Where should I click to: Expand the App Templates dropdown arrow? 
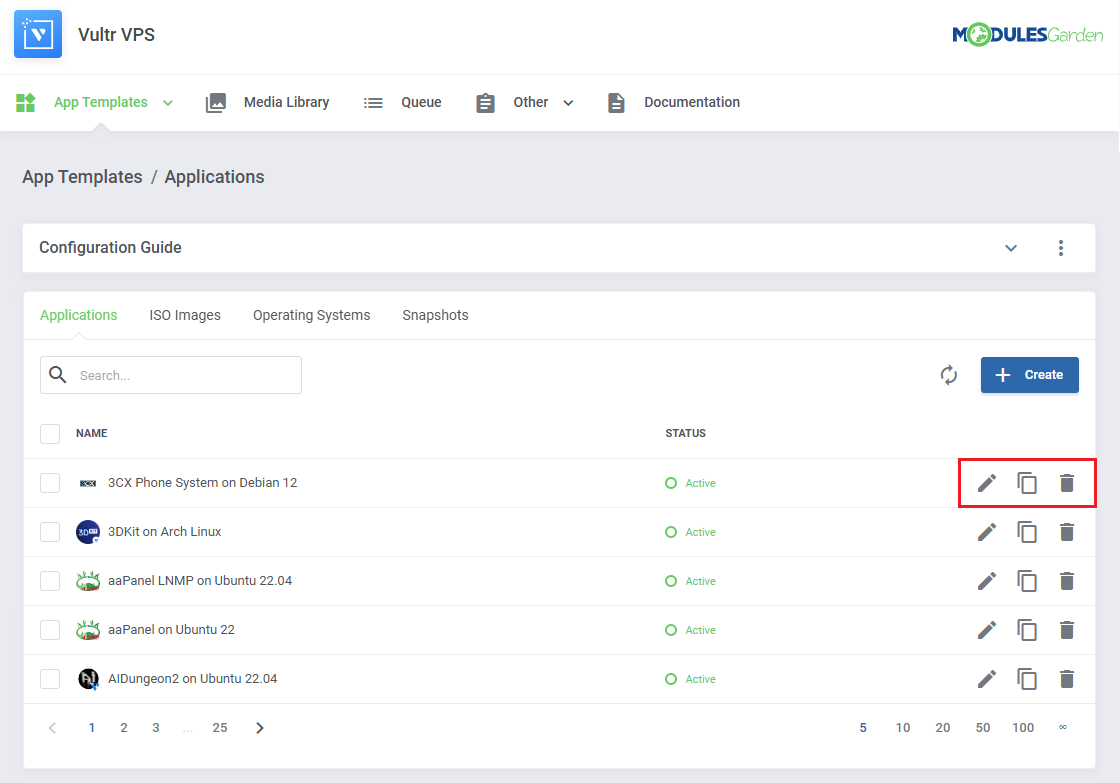[x=168, y=103]
